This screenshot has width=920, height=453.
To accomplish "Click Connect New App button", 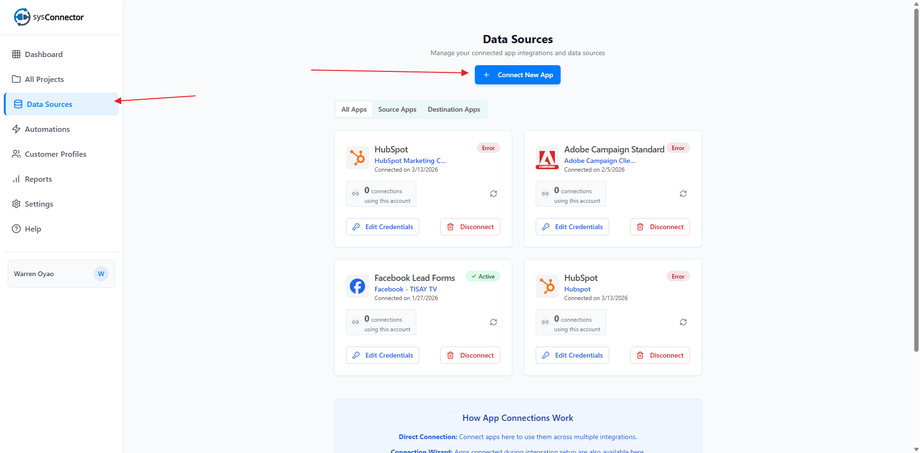I will coord(517,75).
